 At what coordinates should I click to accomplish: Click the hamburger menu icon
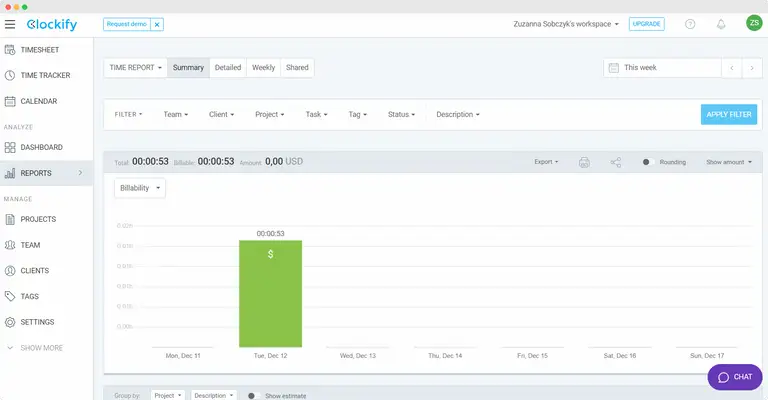click(x=10, y=24)
